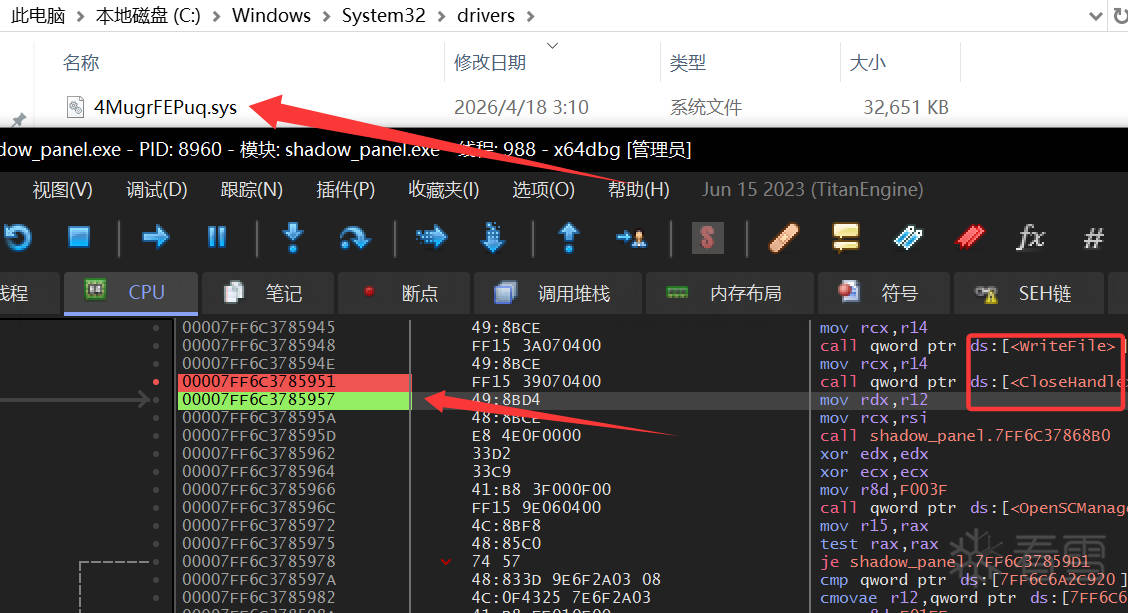Screen dimensions: 1128x613
Task: Open functions list with the fx icon
Action: coord(1030,237)
